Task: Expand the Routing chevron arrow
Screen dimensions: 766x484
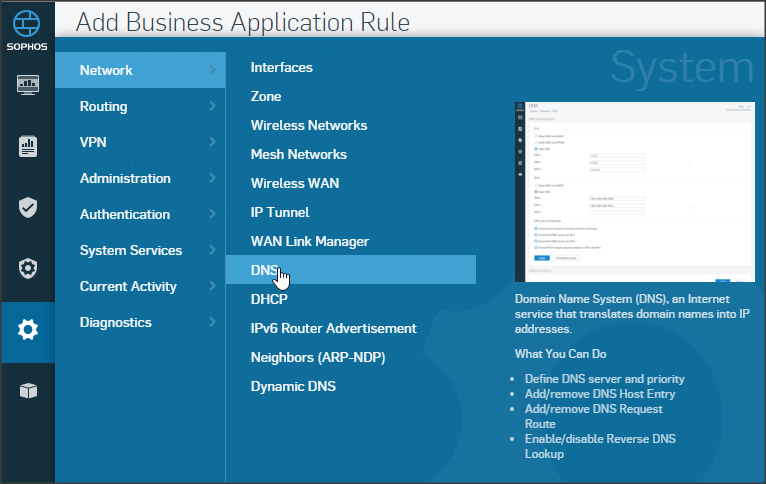Action: (212, 106)
